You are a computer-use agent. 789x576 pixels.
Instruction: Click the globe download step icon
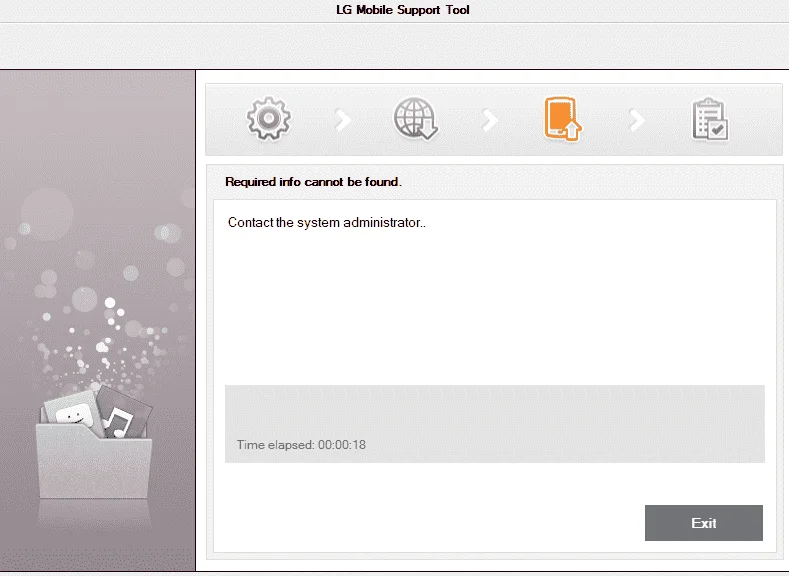(415, 119)
